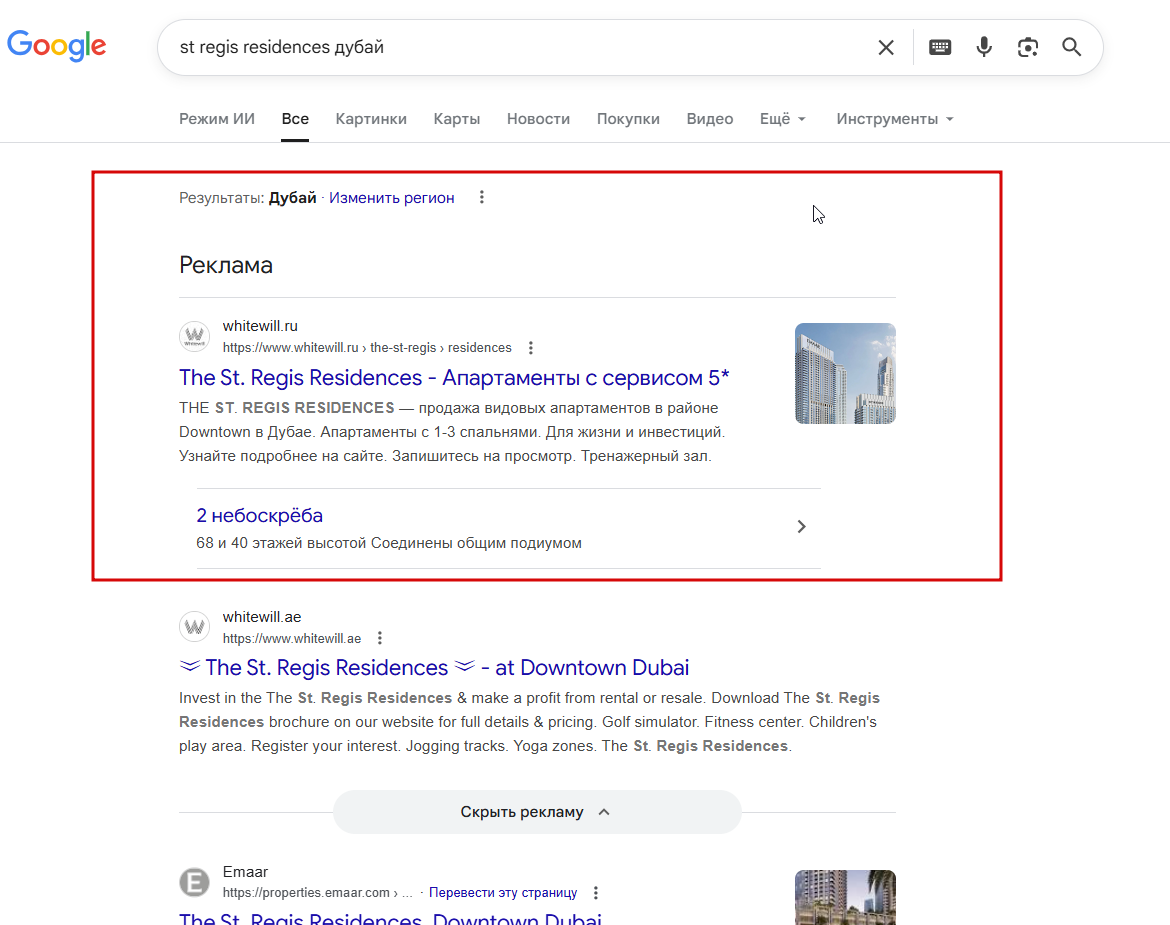Open three-dot menu beside region results
1170x925 pixels.
482,197
